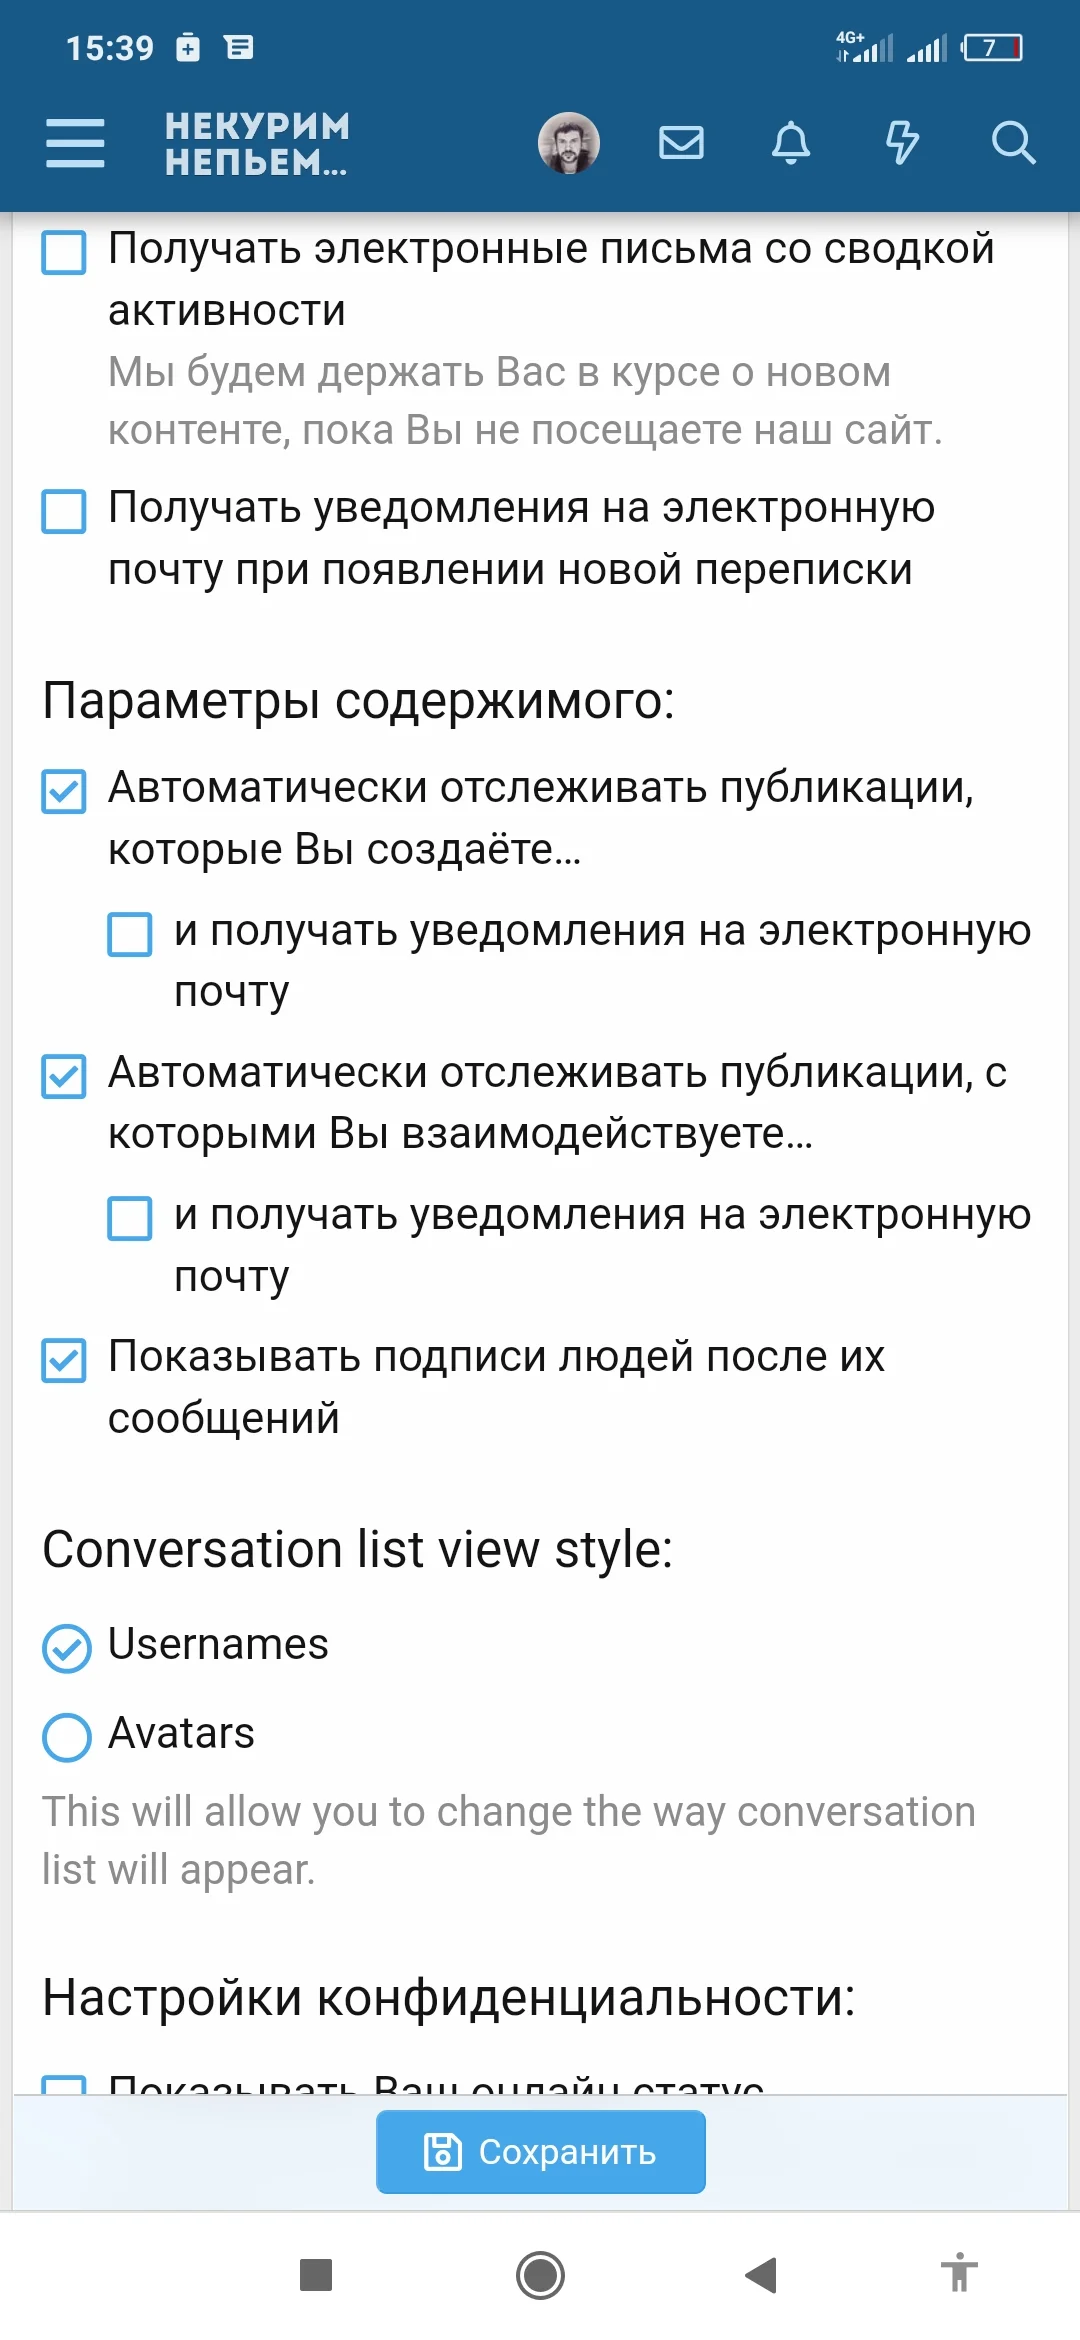Select the Usernames view style option
Image resolution: width=1080 pixels, height=2340 pixels.
[66, 1645]
